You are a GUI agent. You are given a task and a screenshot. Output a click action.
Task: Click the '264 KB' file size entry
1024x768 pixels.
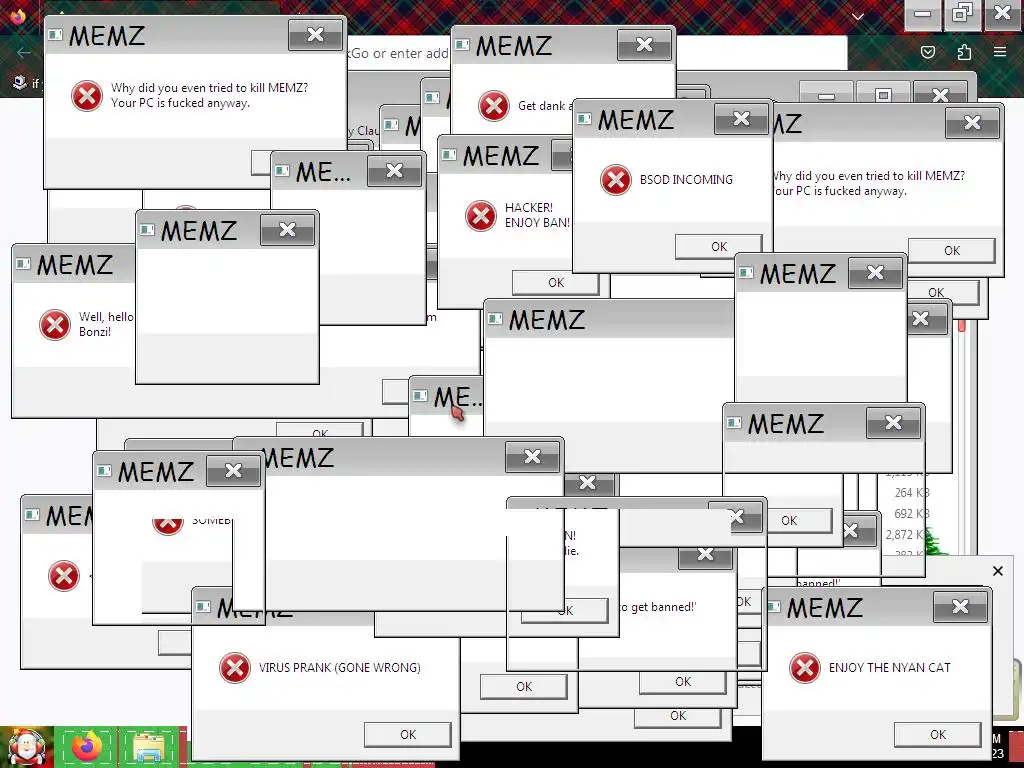tap(912, 492)
